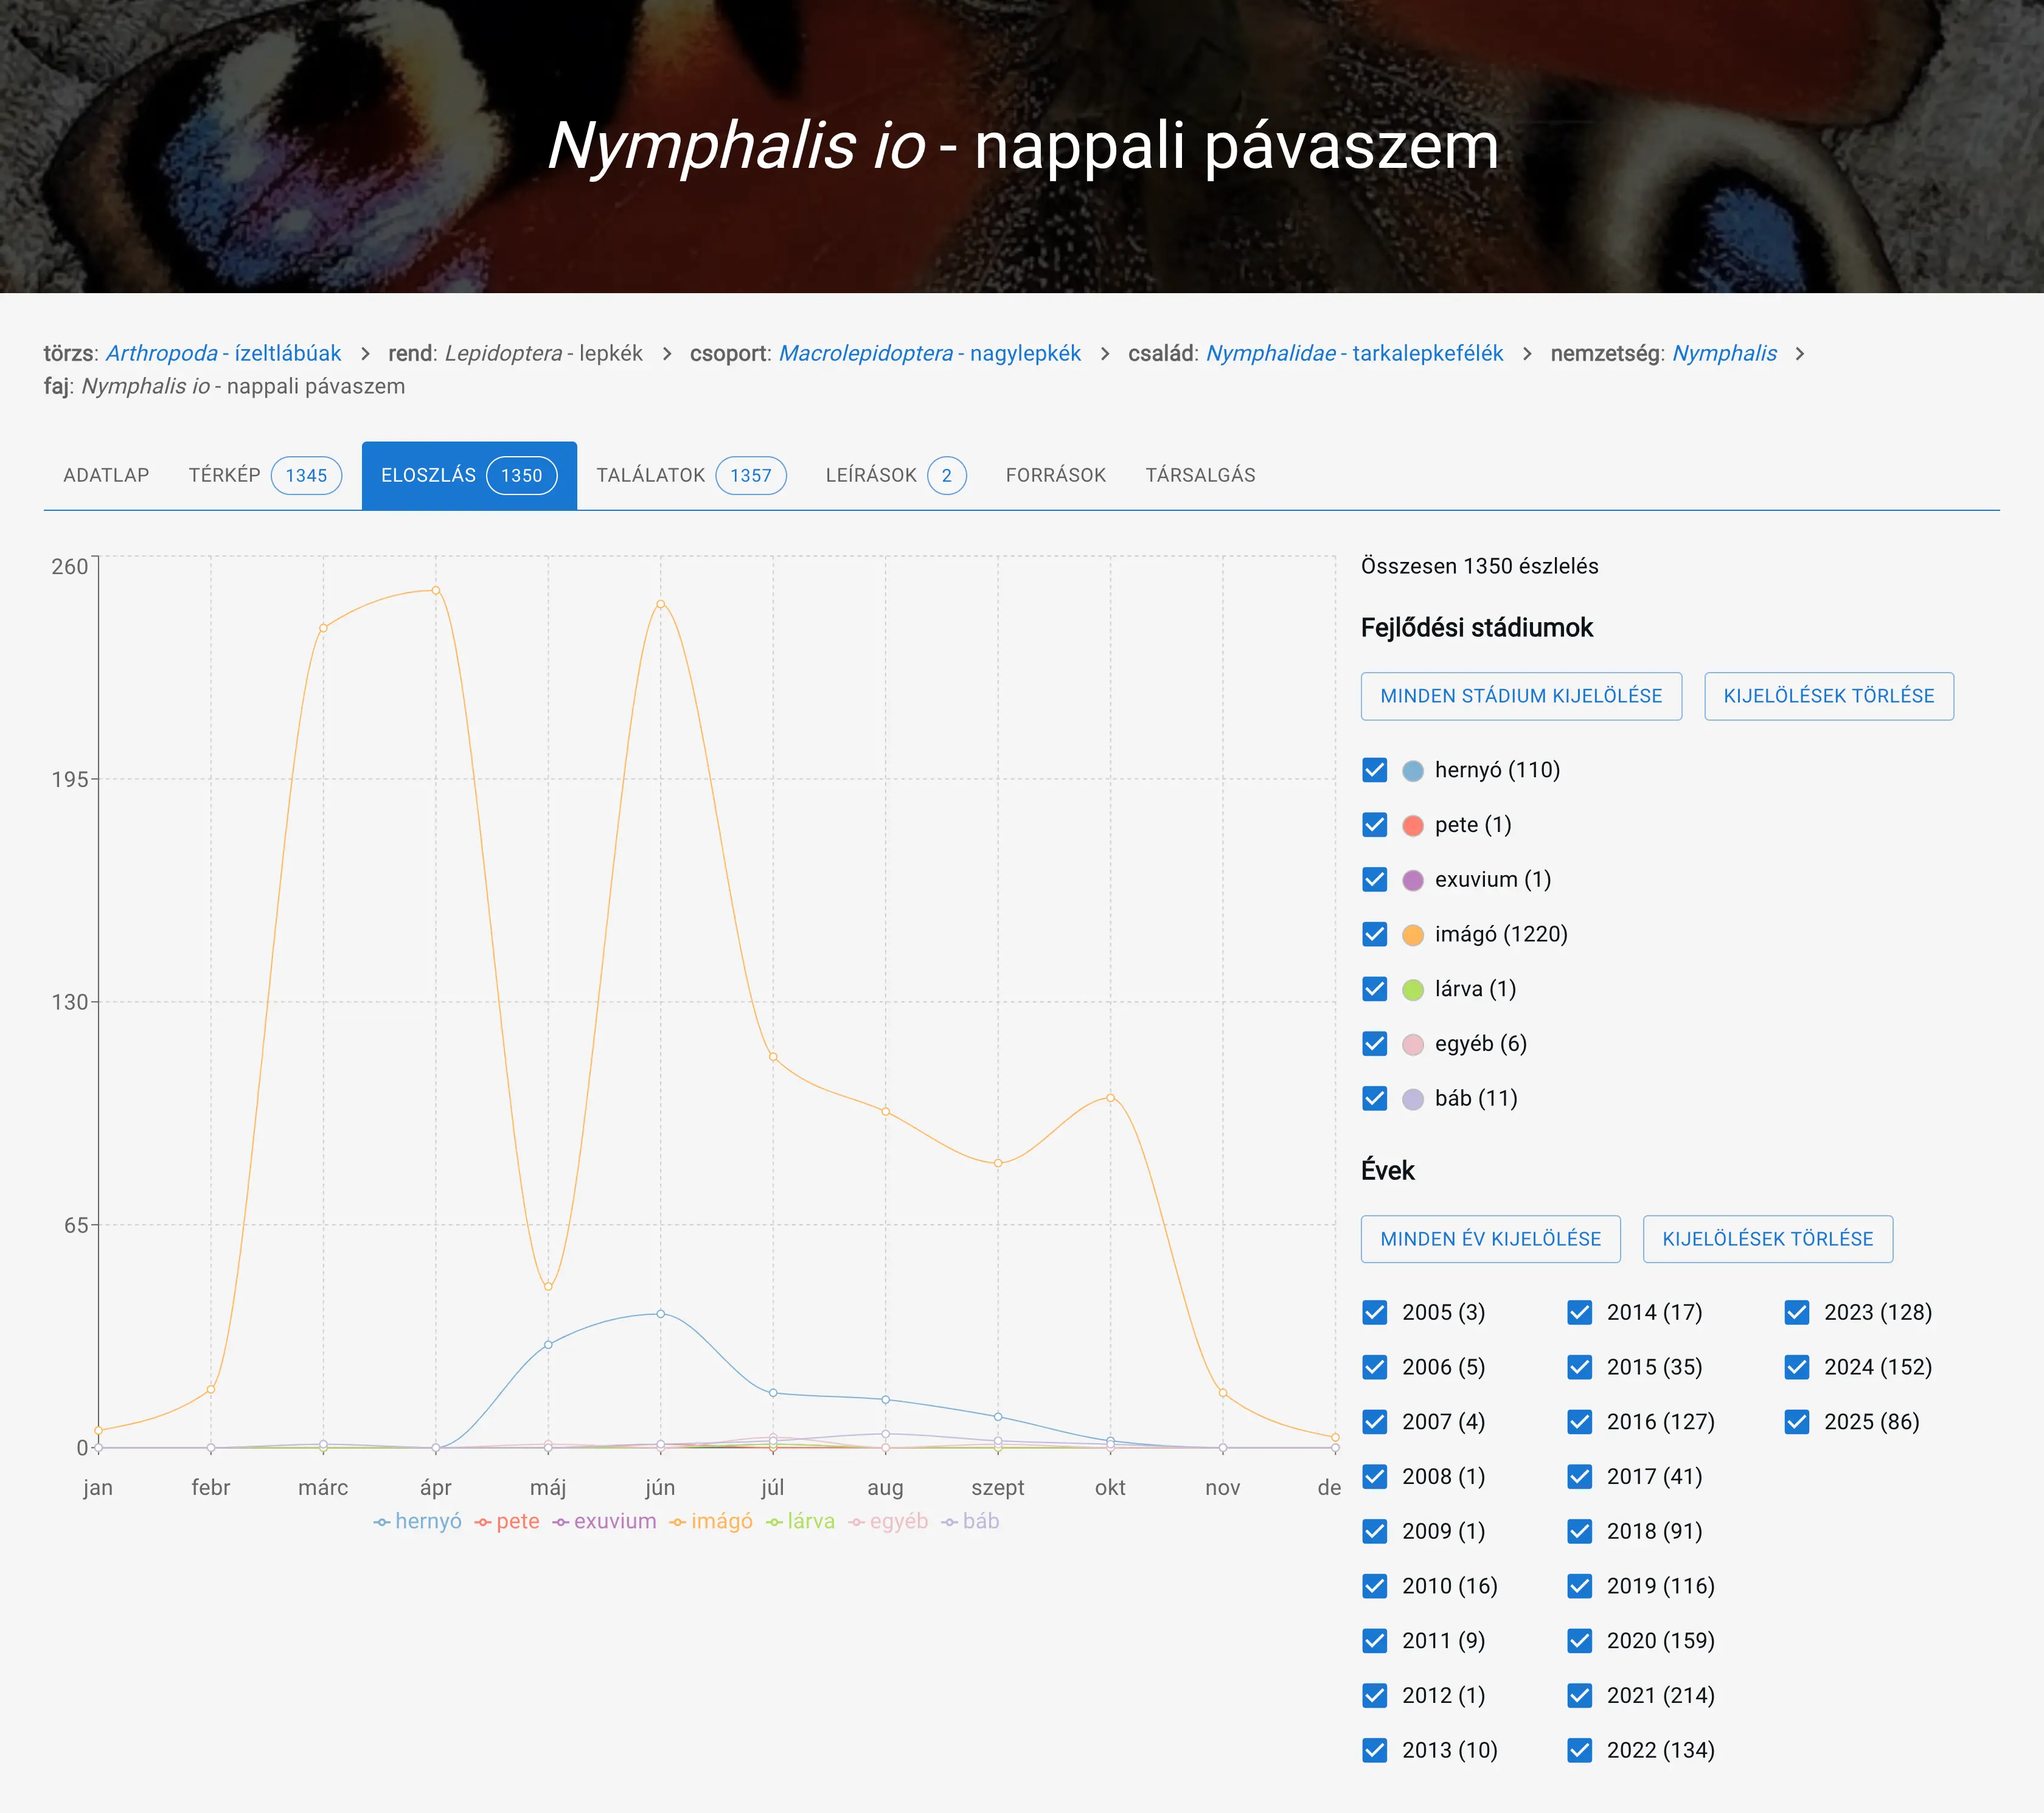Screen dimensions: 2044x1813
Task: Click the chevron after Nymphalis genus
Action: click(1800, 354)
